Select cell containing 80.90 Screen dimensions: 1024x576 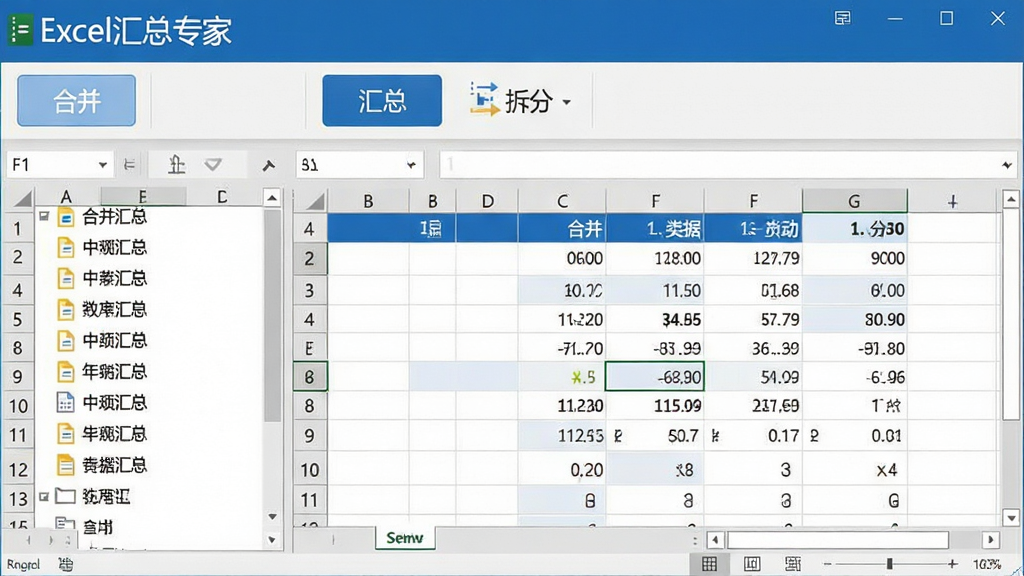click(x=855, y=319)
